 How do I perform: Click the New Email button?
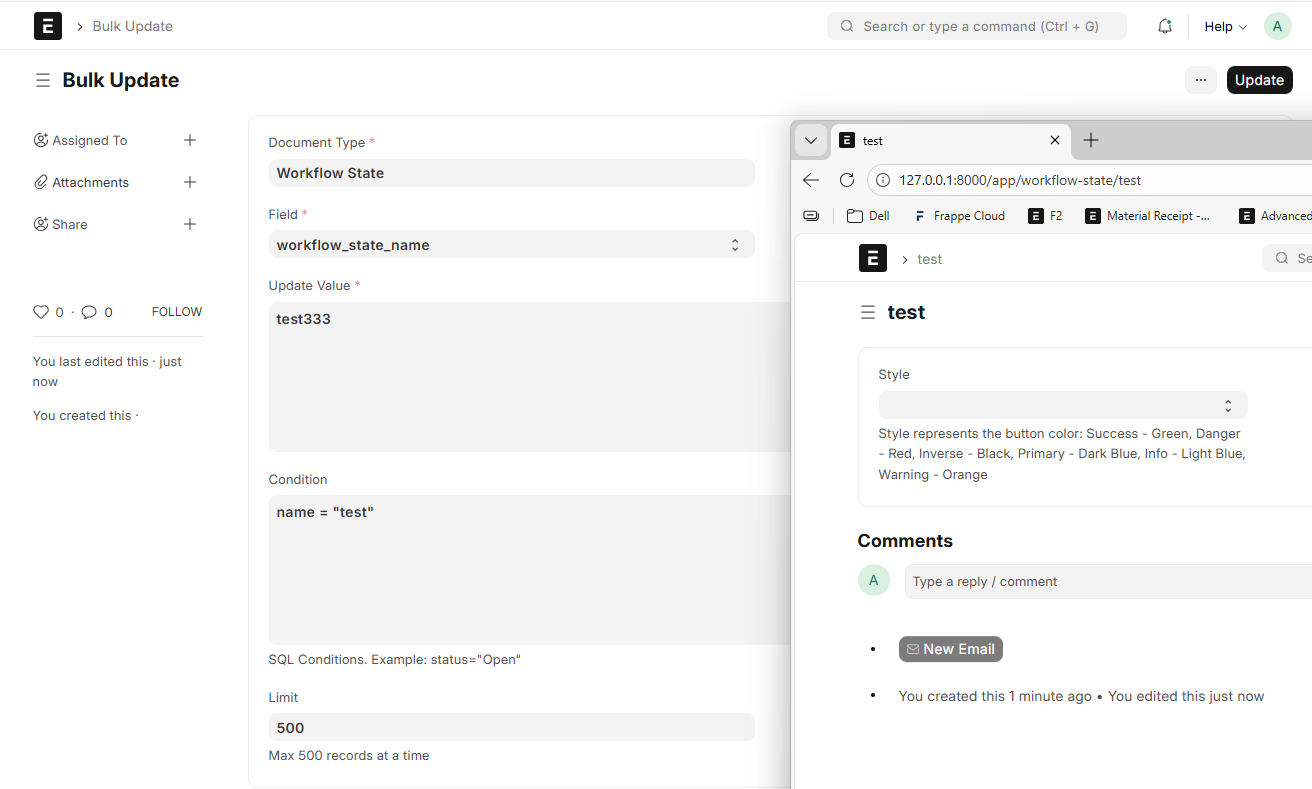click(950, 649)
